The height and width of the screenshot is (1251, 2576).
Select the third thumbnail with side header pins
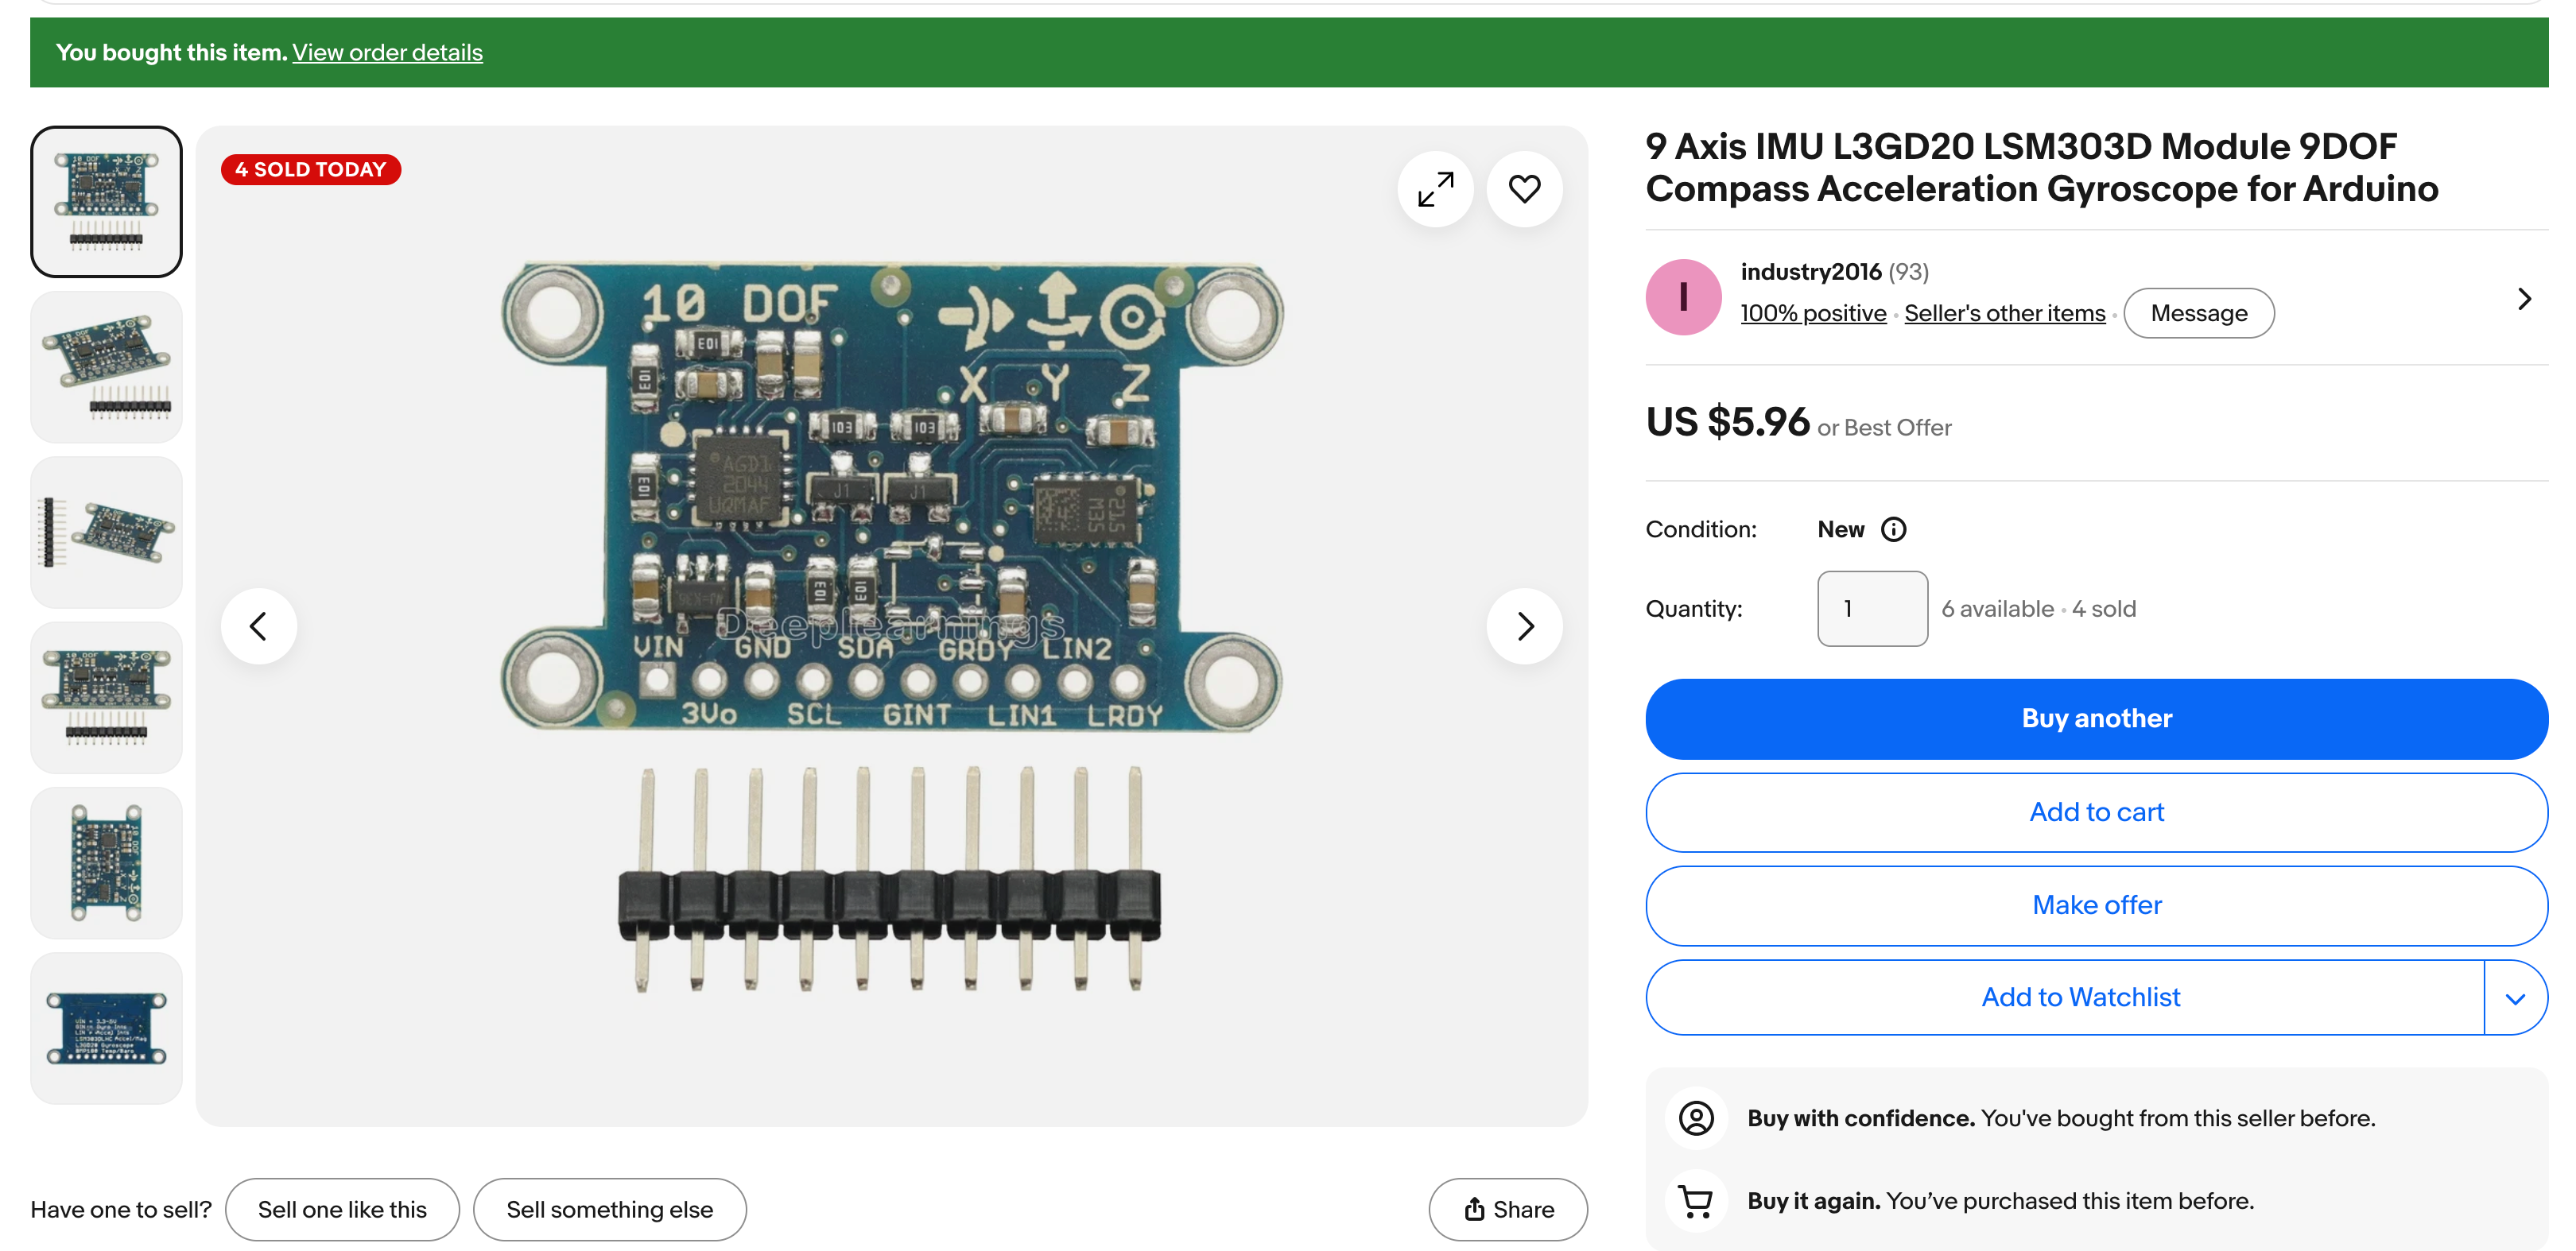(x=107, y=532)
